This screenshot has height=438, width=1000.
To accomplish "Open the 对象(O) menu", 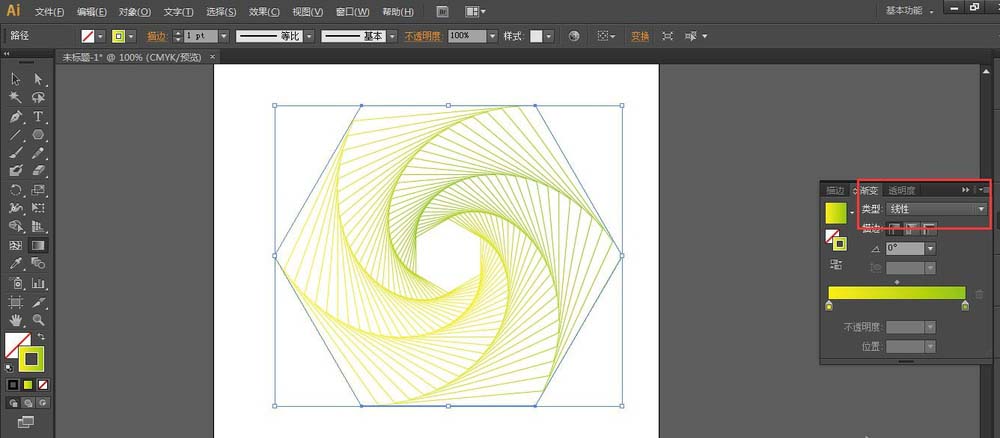I will (135, 12).
